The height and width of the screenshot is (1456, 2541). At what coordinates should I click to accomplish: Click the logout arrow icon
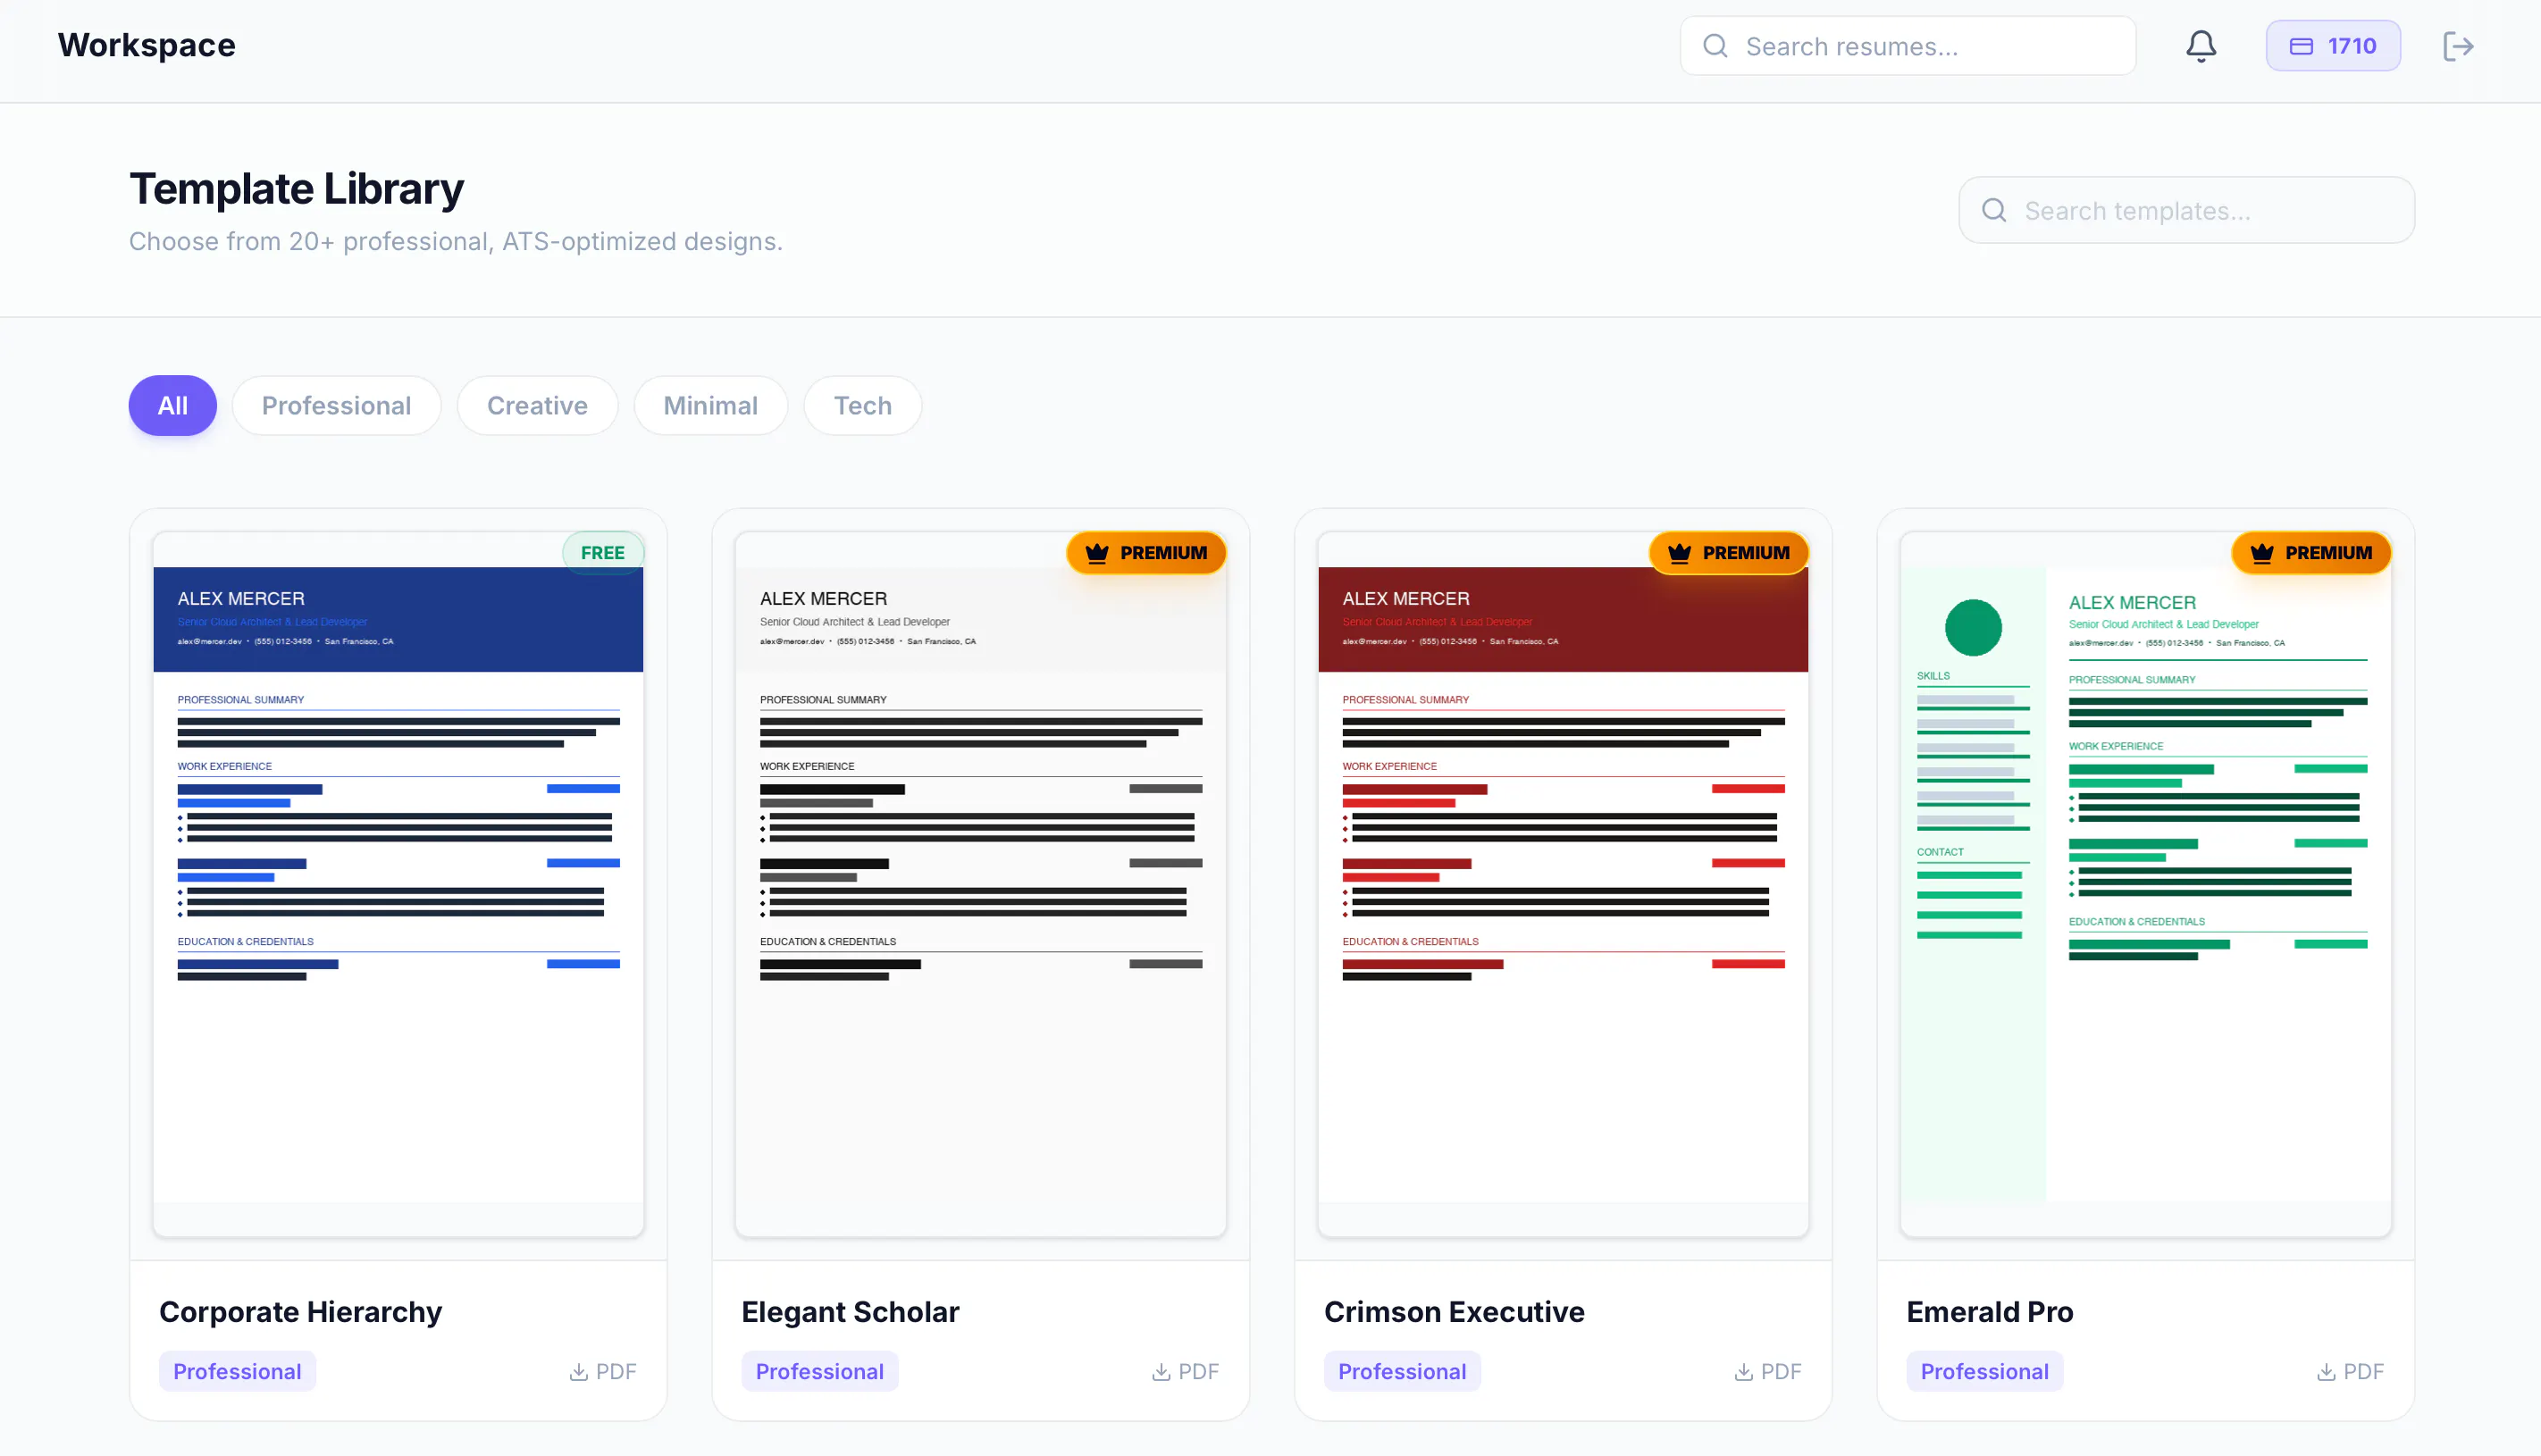2457,46
